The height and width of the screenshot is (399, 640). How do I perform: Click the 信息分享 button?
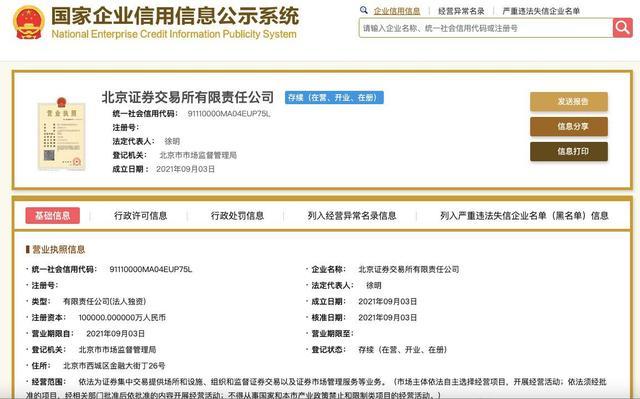569,126
